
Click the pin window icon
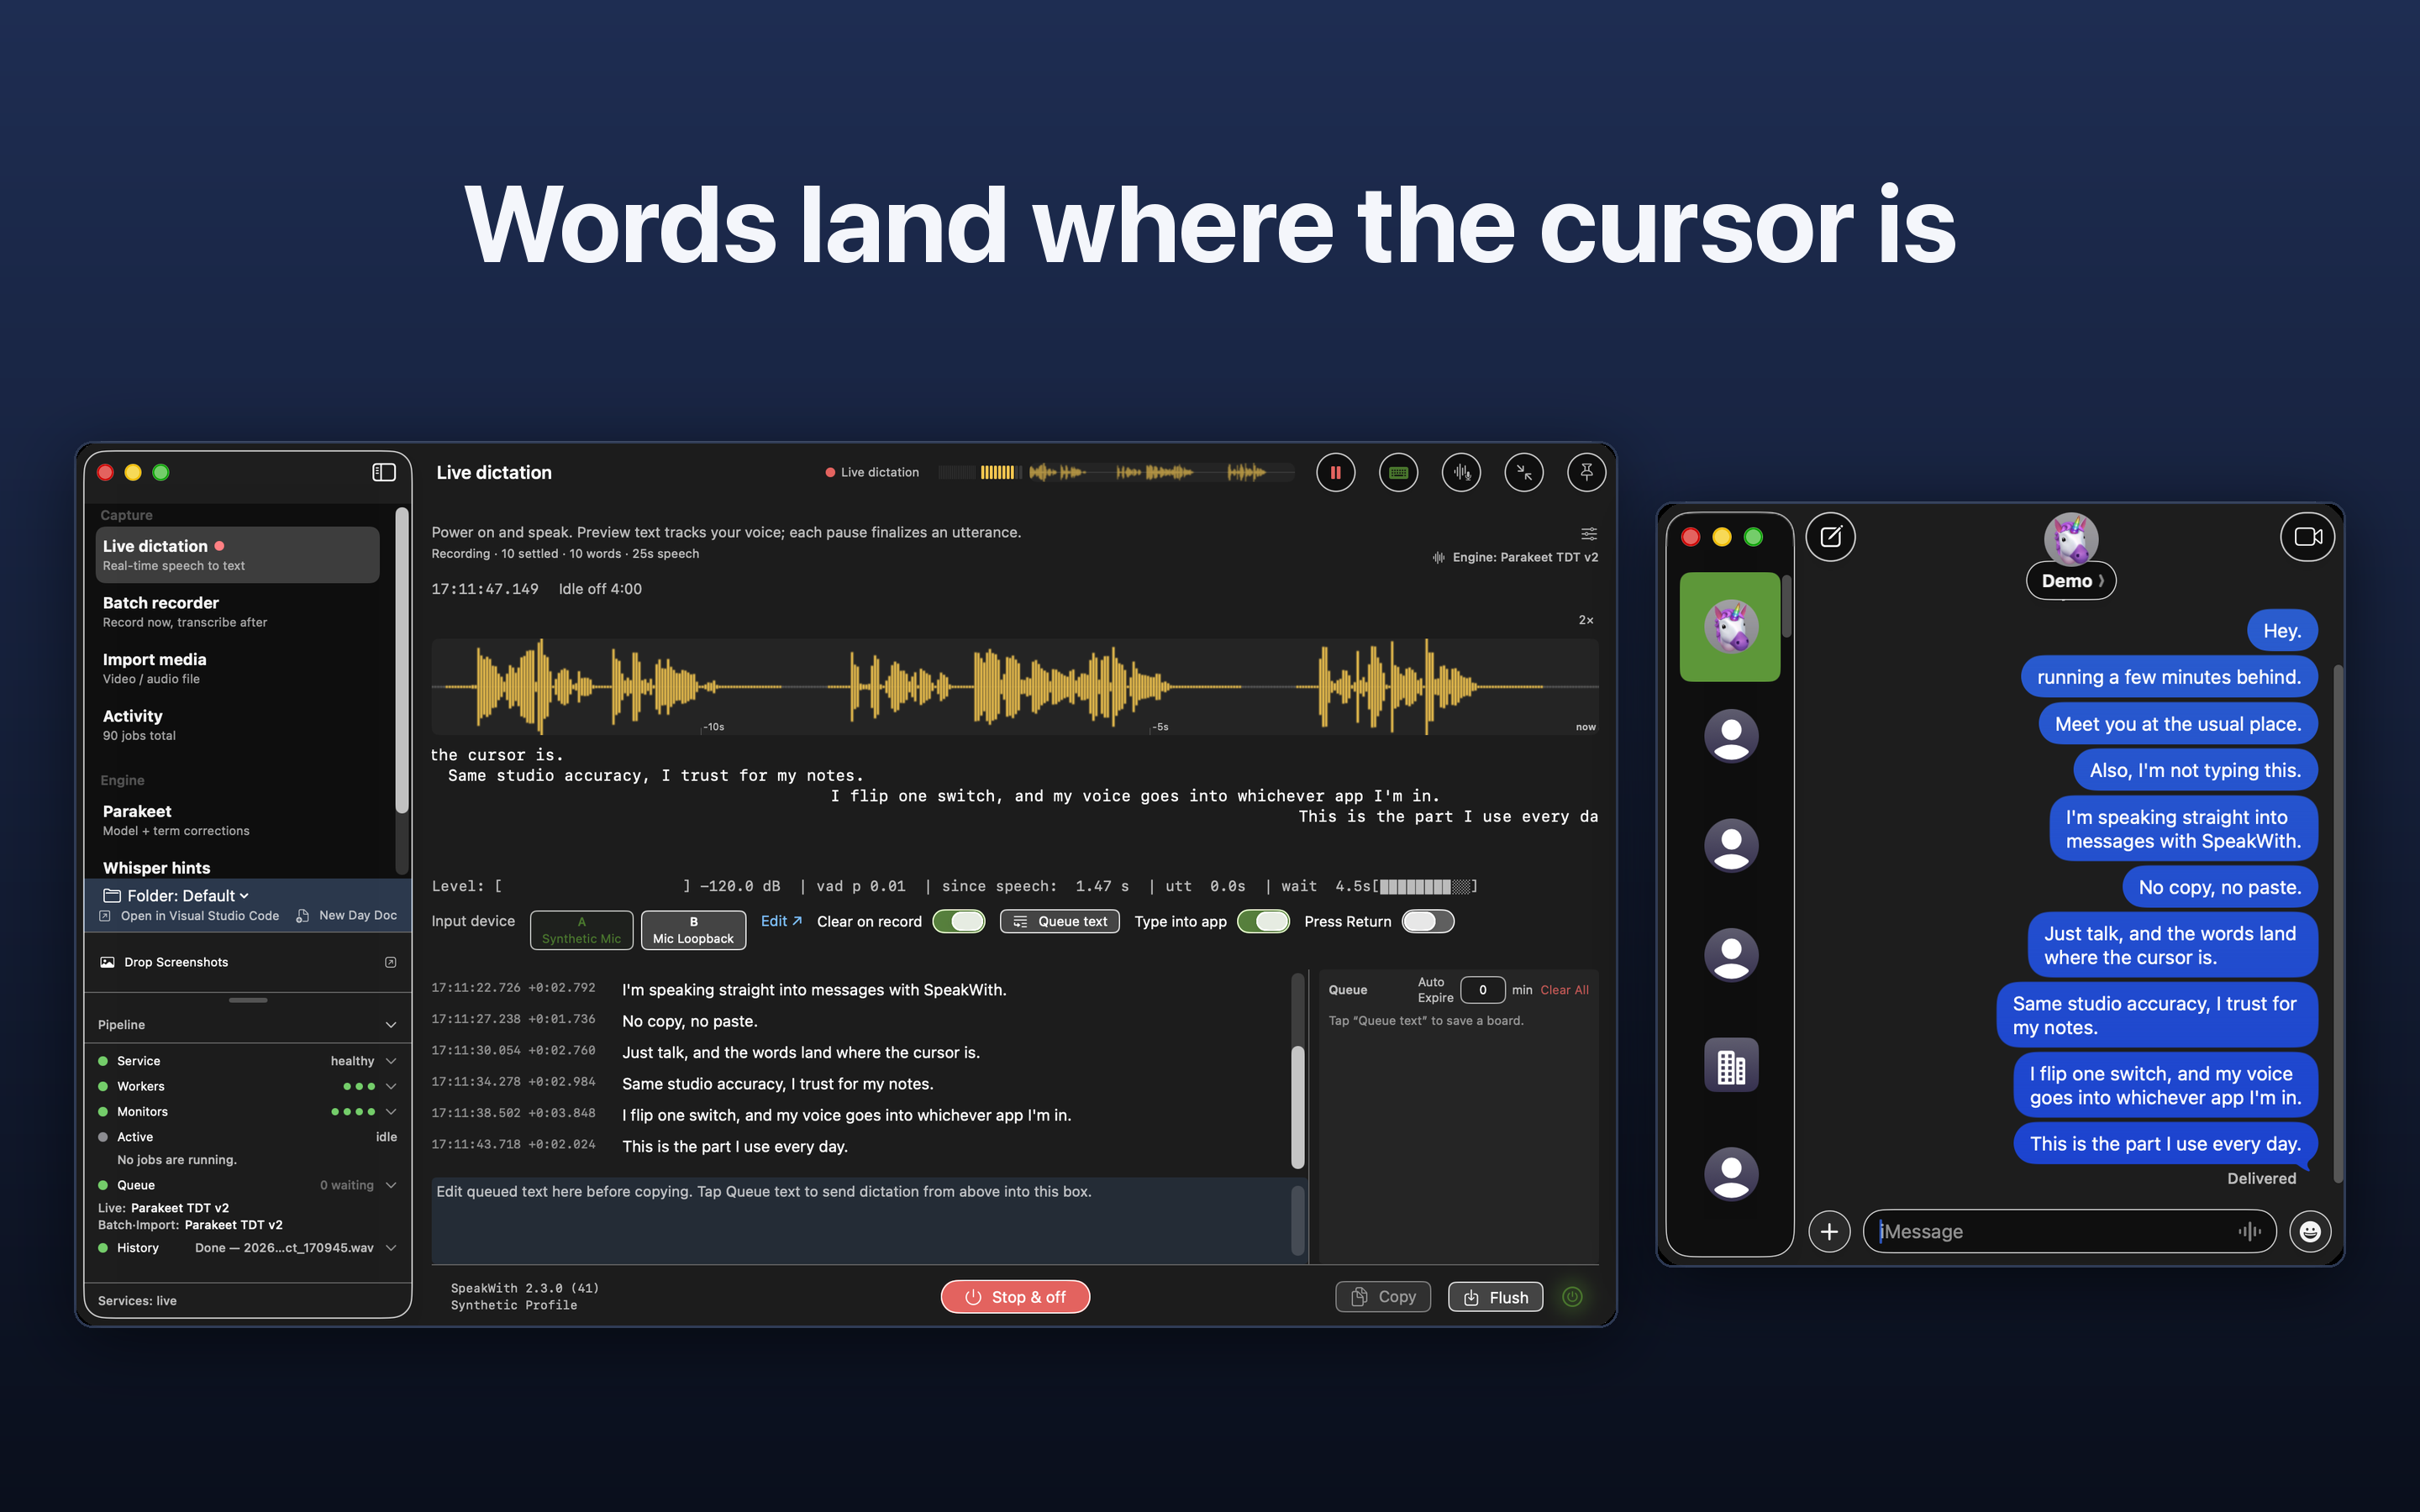click(1587, 472)
